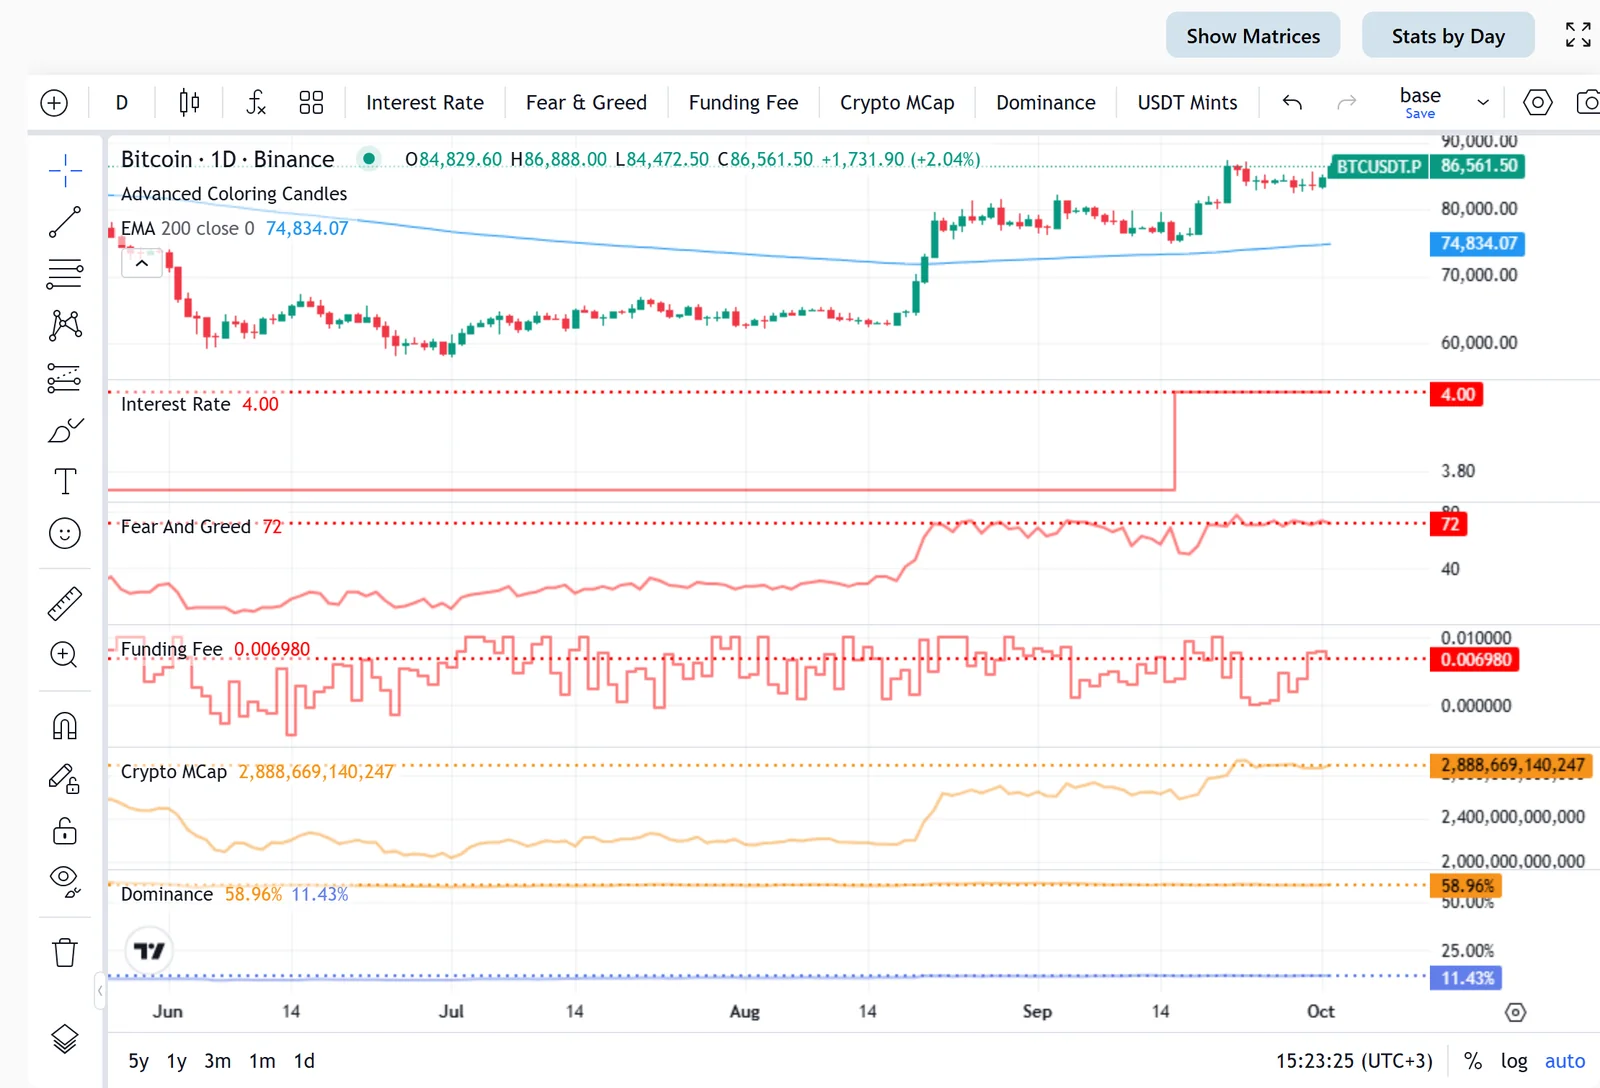Image resolution: width=1600 pixels, height=1088 pixels.
Task: Set the chart range to 5y
Action: pyautogui.click(x=138, y=1061)
